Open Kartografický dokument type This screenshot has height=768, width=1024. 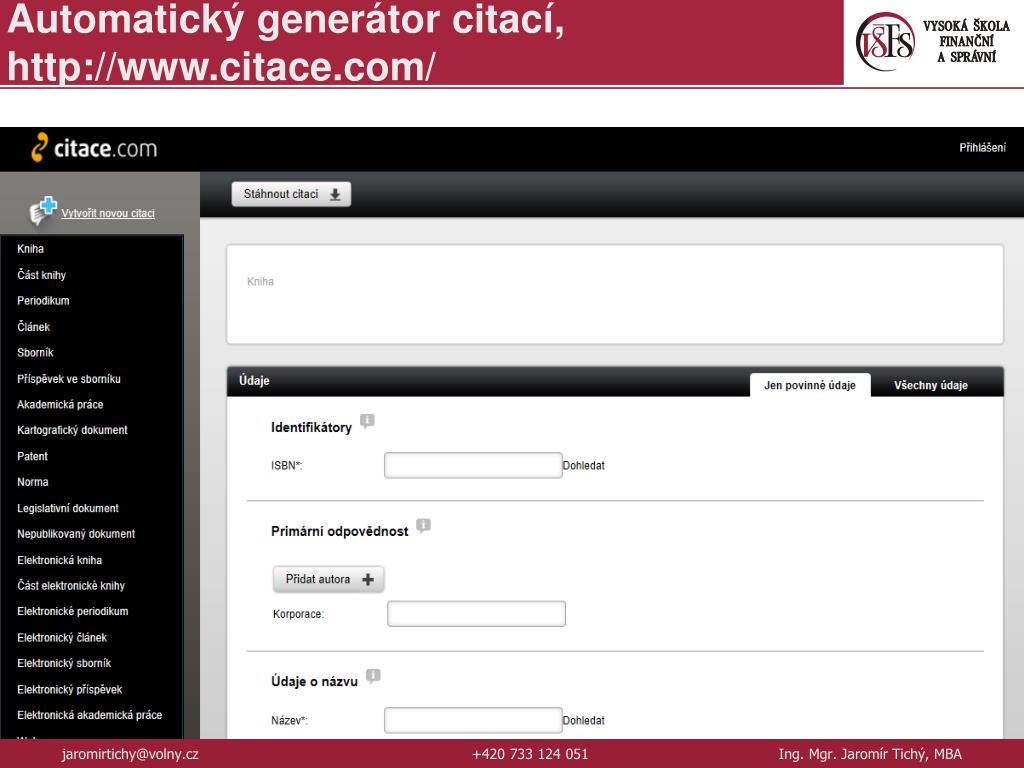pos(72,430)
